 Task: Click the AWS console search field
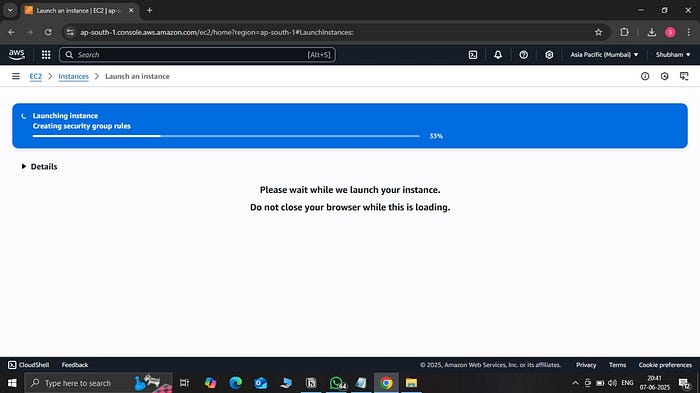tap(197, 54)
